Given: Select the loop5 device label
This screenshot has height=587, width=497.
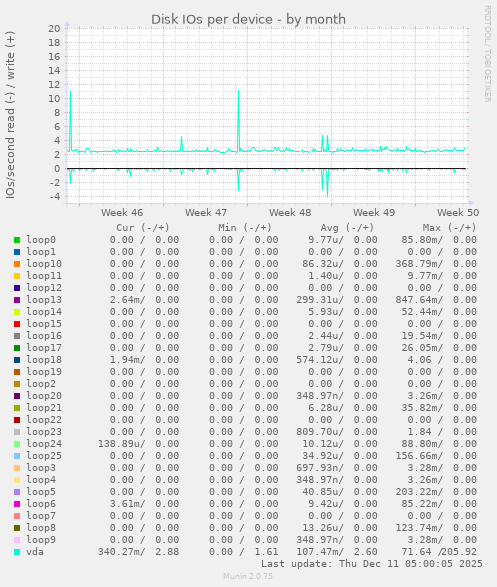Looking at the screenshot, I should (x=41, y=492).
